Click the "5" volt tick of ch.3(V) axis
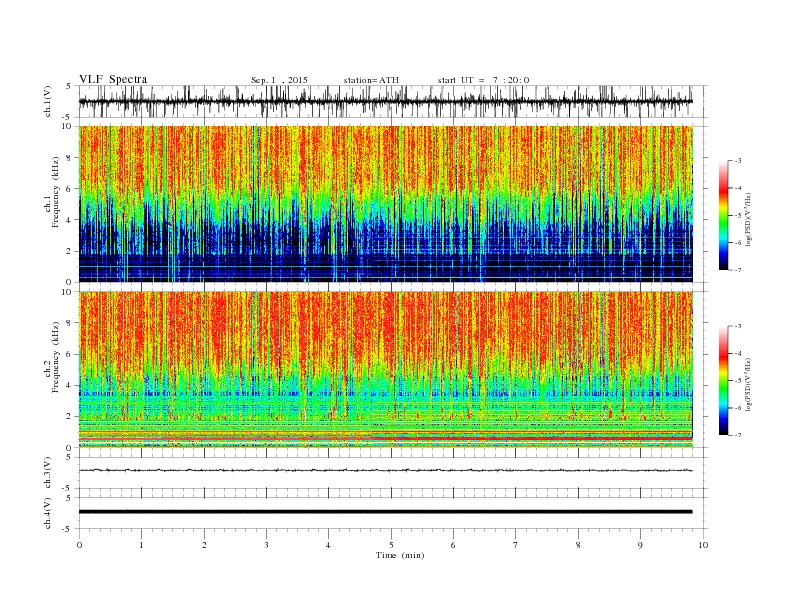 [70, 457]
